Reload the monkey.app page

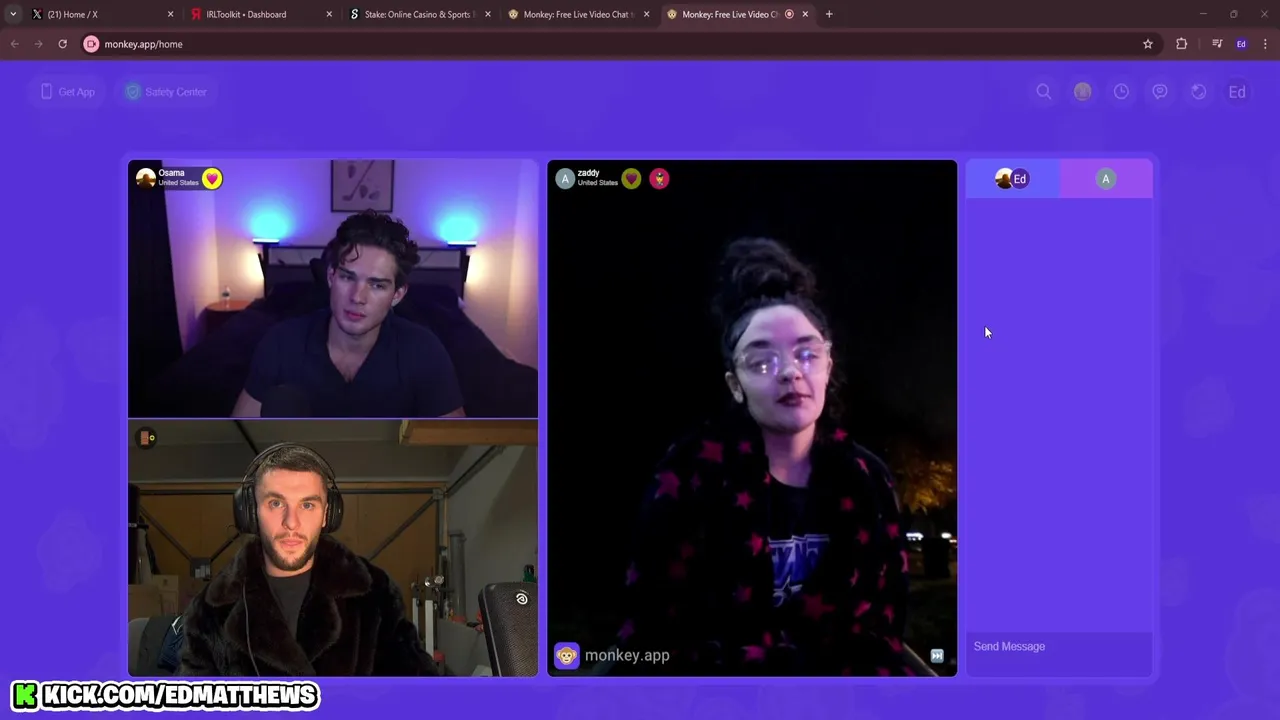tap(62, 44)
